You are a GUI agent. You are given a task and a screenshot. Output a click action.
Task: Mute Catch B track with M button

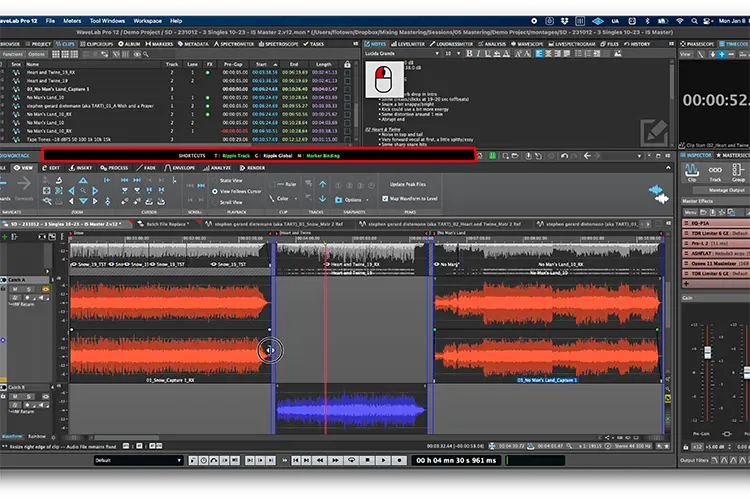pyautogui.click(x=15, y=397)
